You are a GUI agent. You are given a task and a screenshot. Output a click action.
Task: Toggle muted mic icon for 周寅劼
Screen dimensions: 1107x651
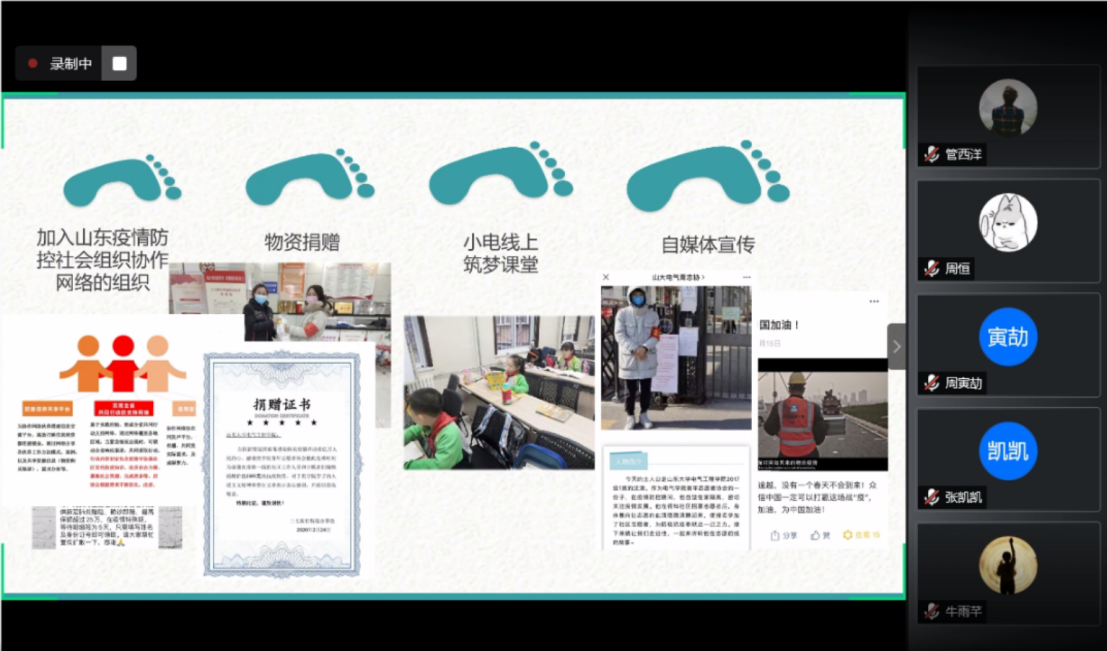pyautogui.click(x=931, y=383)
